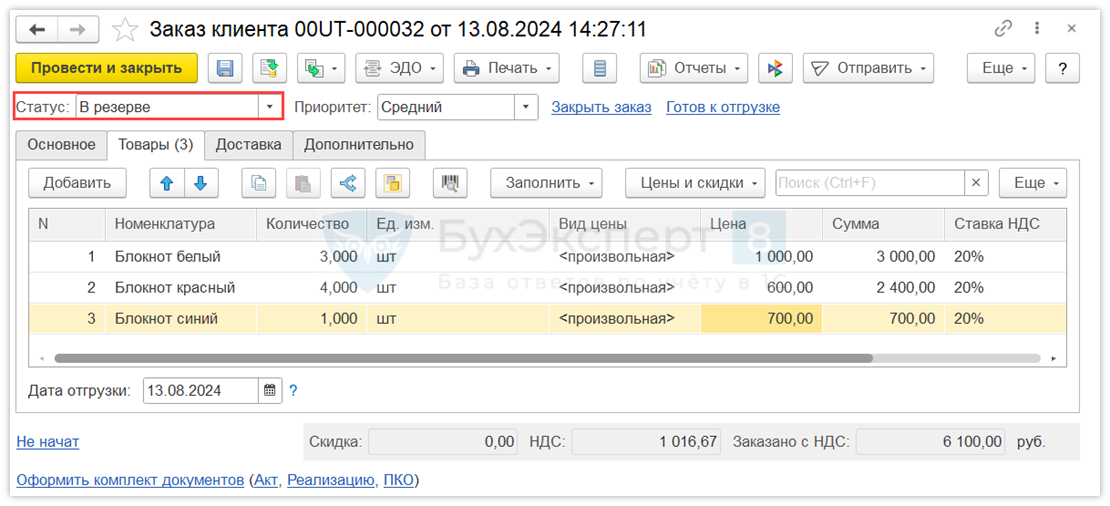Viewport: 1110px width, 506px height.
Task: Click the Готов к отгрузке link
Action: (x=723, y=108)
